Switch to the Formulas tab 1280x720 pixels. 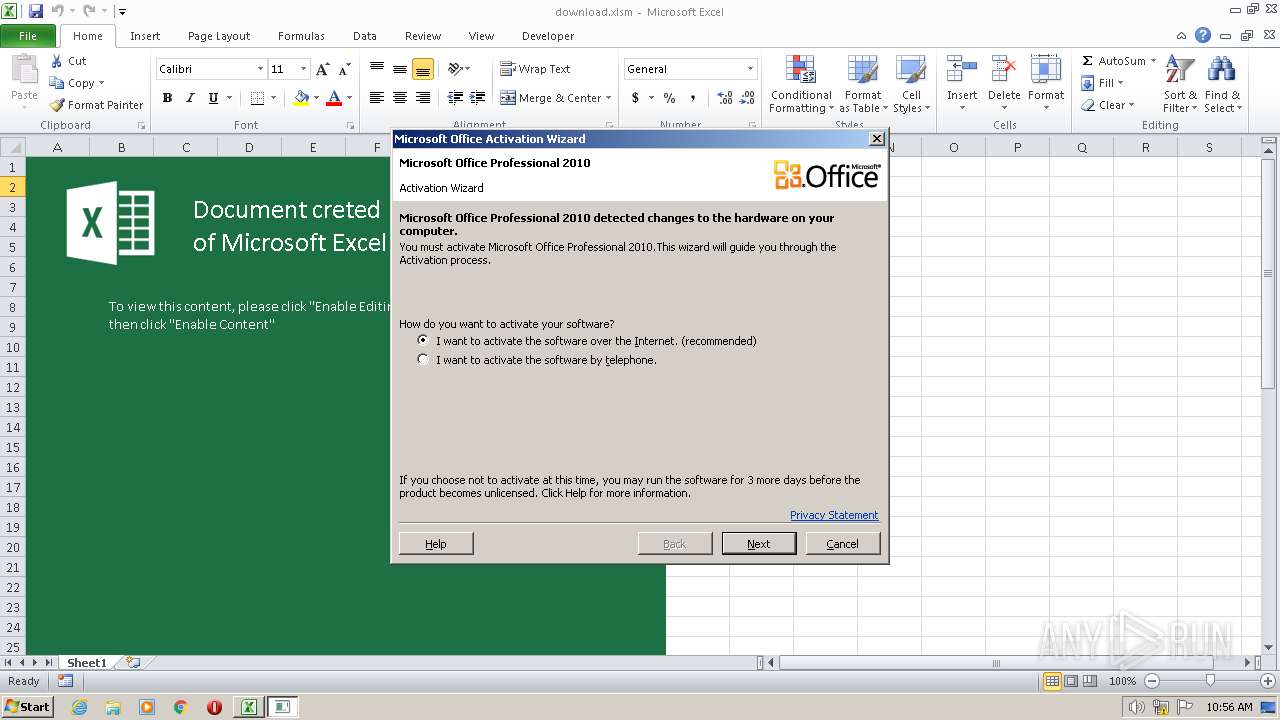point(301,36)
